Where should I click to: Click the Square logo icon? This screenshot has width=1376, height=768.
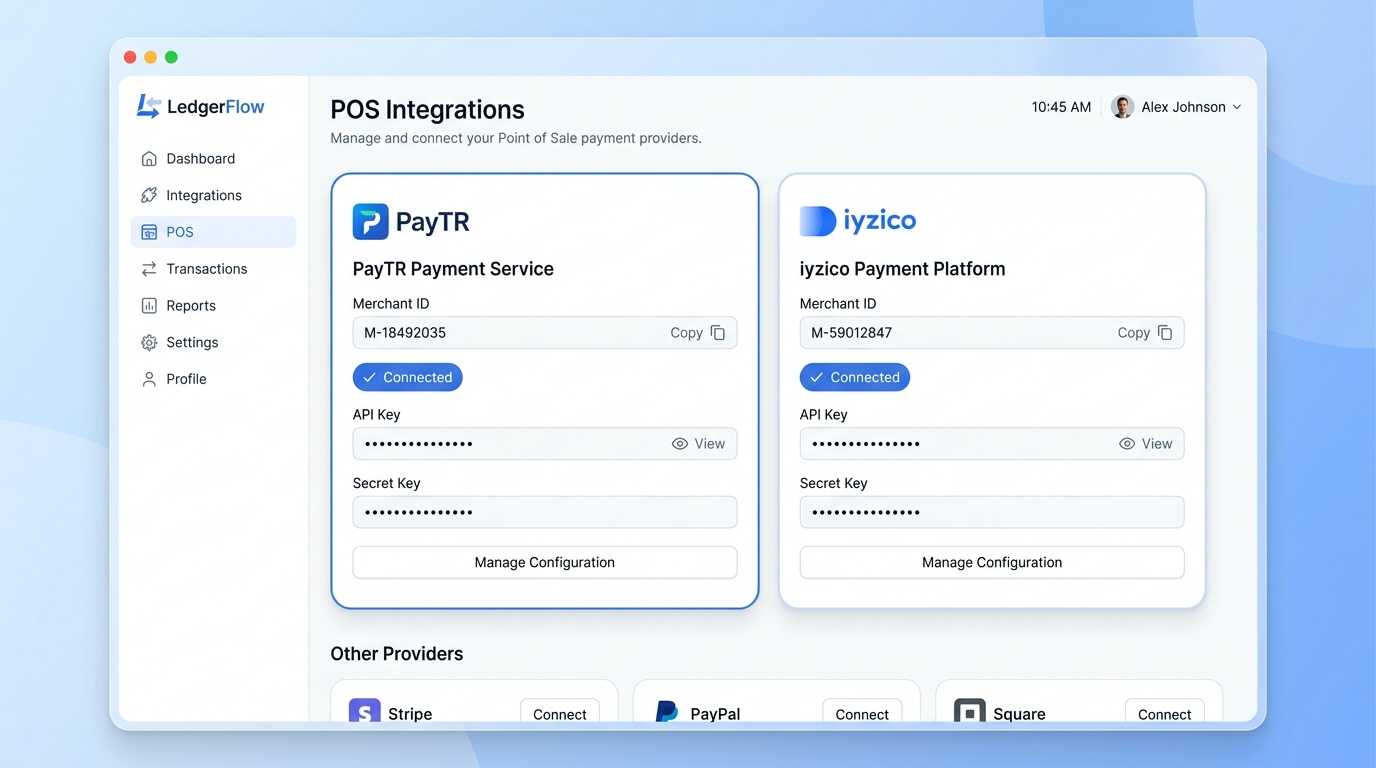tap(970, 712)
